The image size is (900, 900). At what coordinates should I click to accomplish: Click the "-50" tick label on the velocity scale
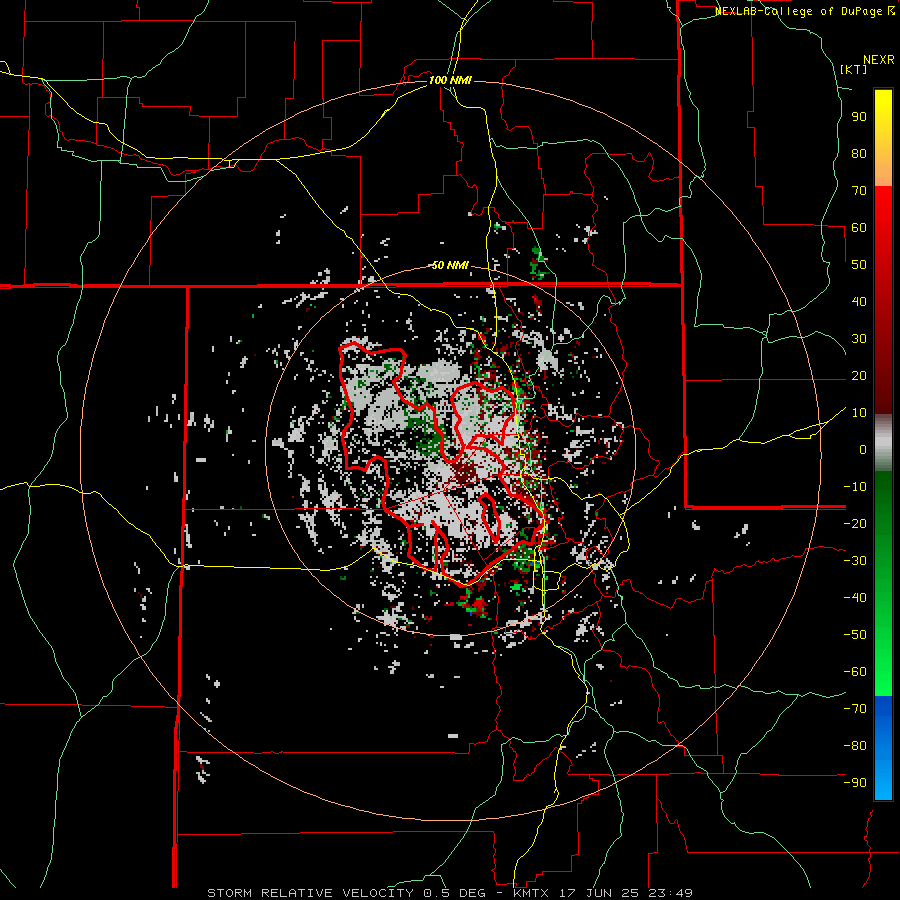coord(855,635)
